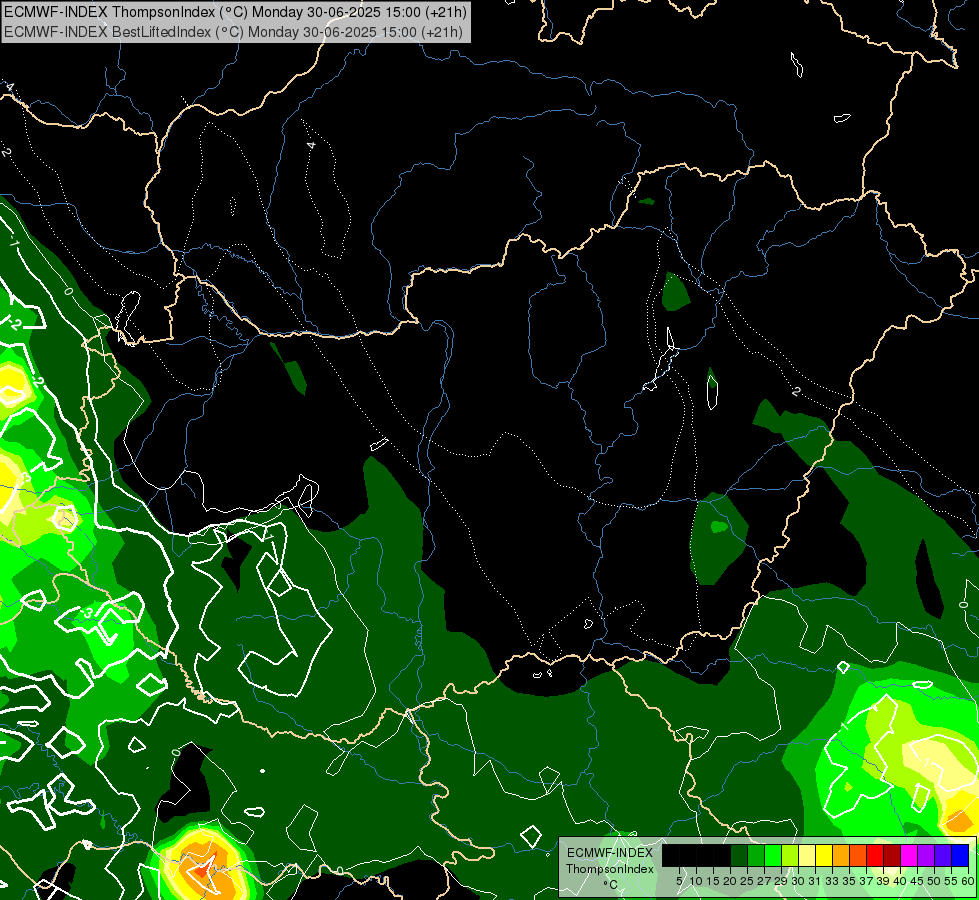Select the violet 50-55 legend swatch
Image resolution: width=979 pixels, height=900 pixels.
pyautogui.click(x=943, y=855)
